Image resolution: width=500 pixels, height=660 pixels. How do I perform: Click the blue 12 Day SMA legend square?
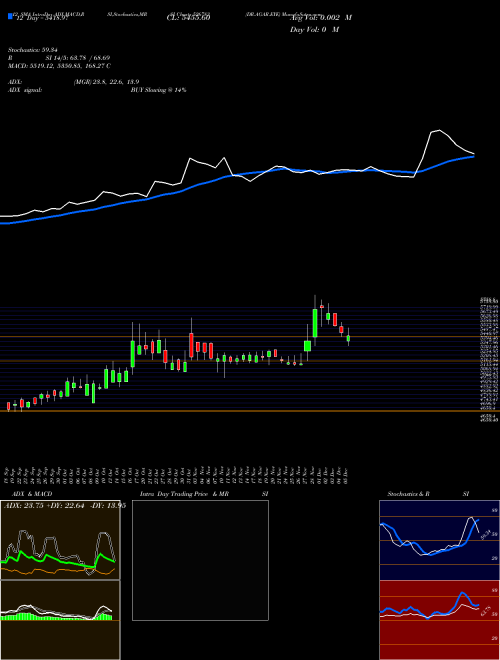click(x=10, y=16)
